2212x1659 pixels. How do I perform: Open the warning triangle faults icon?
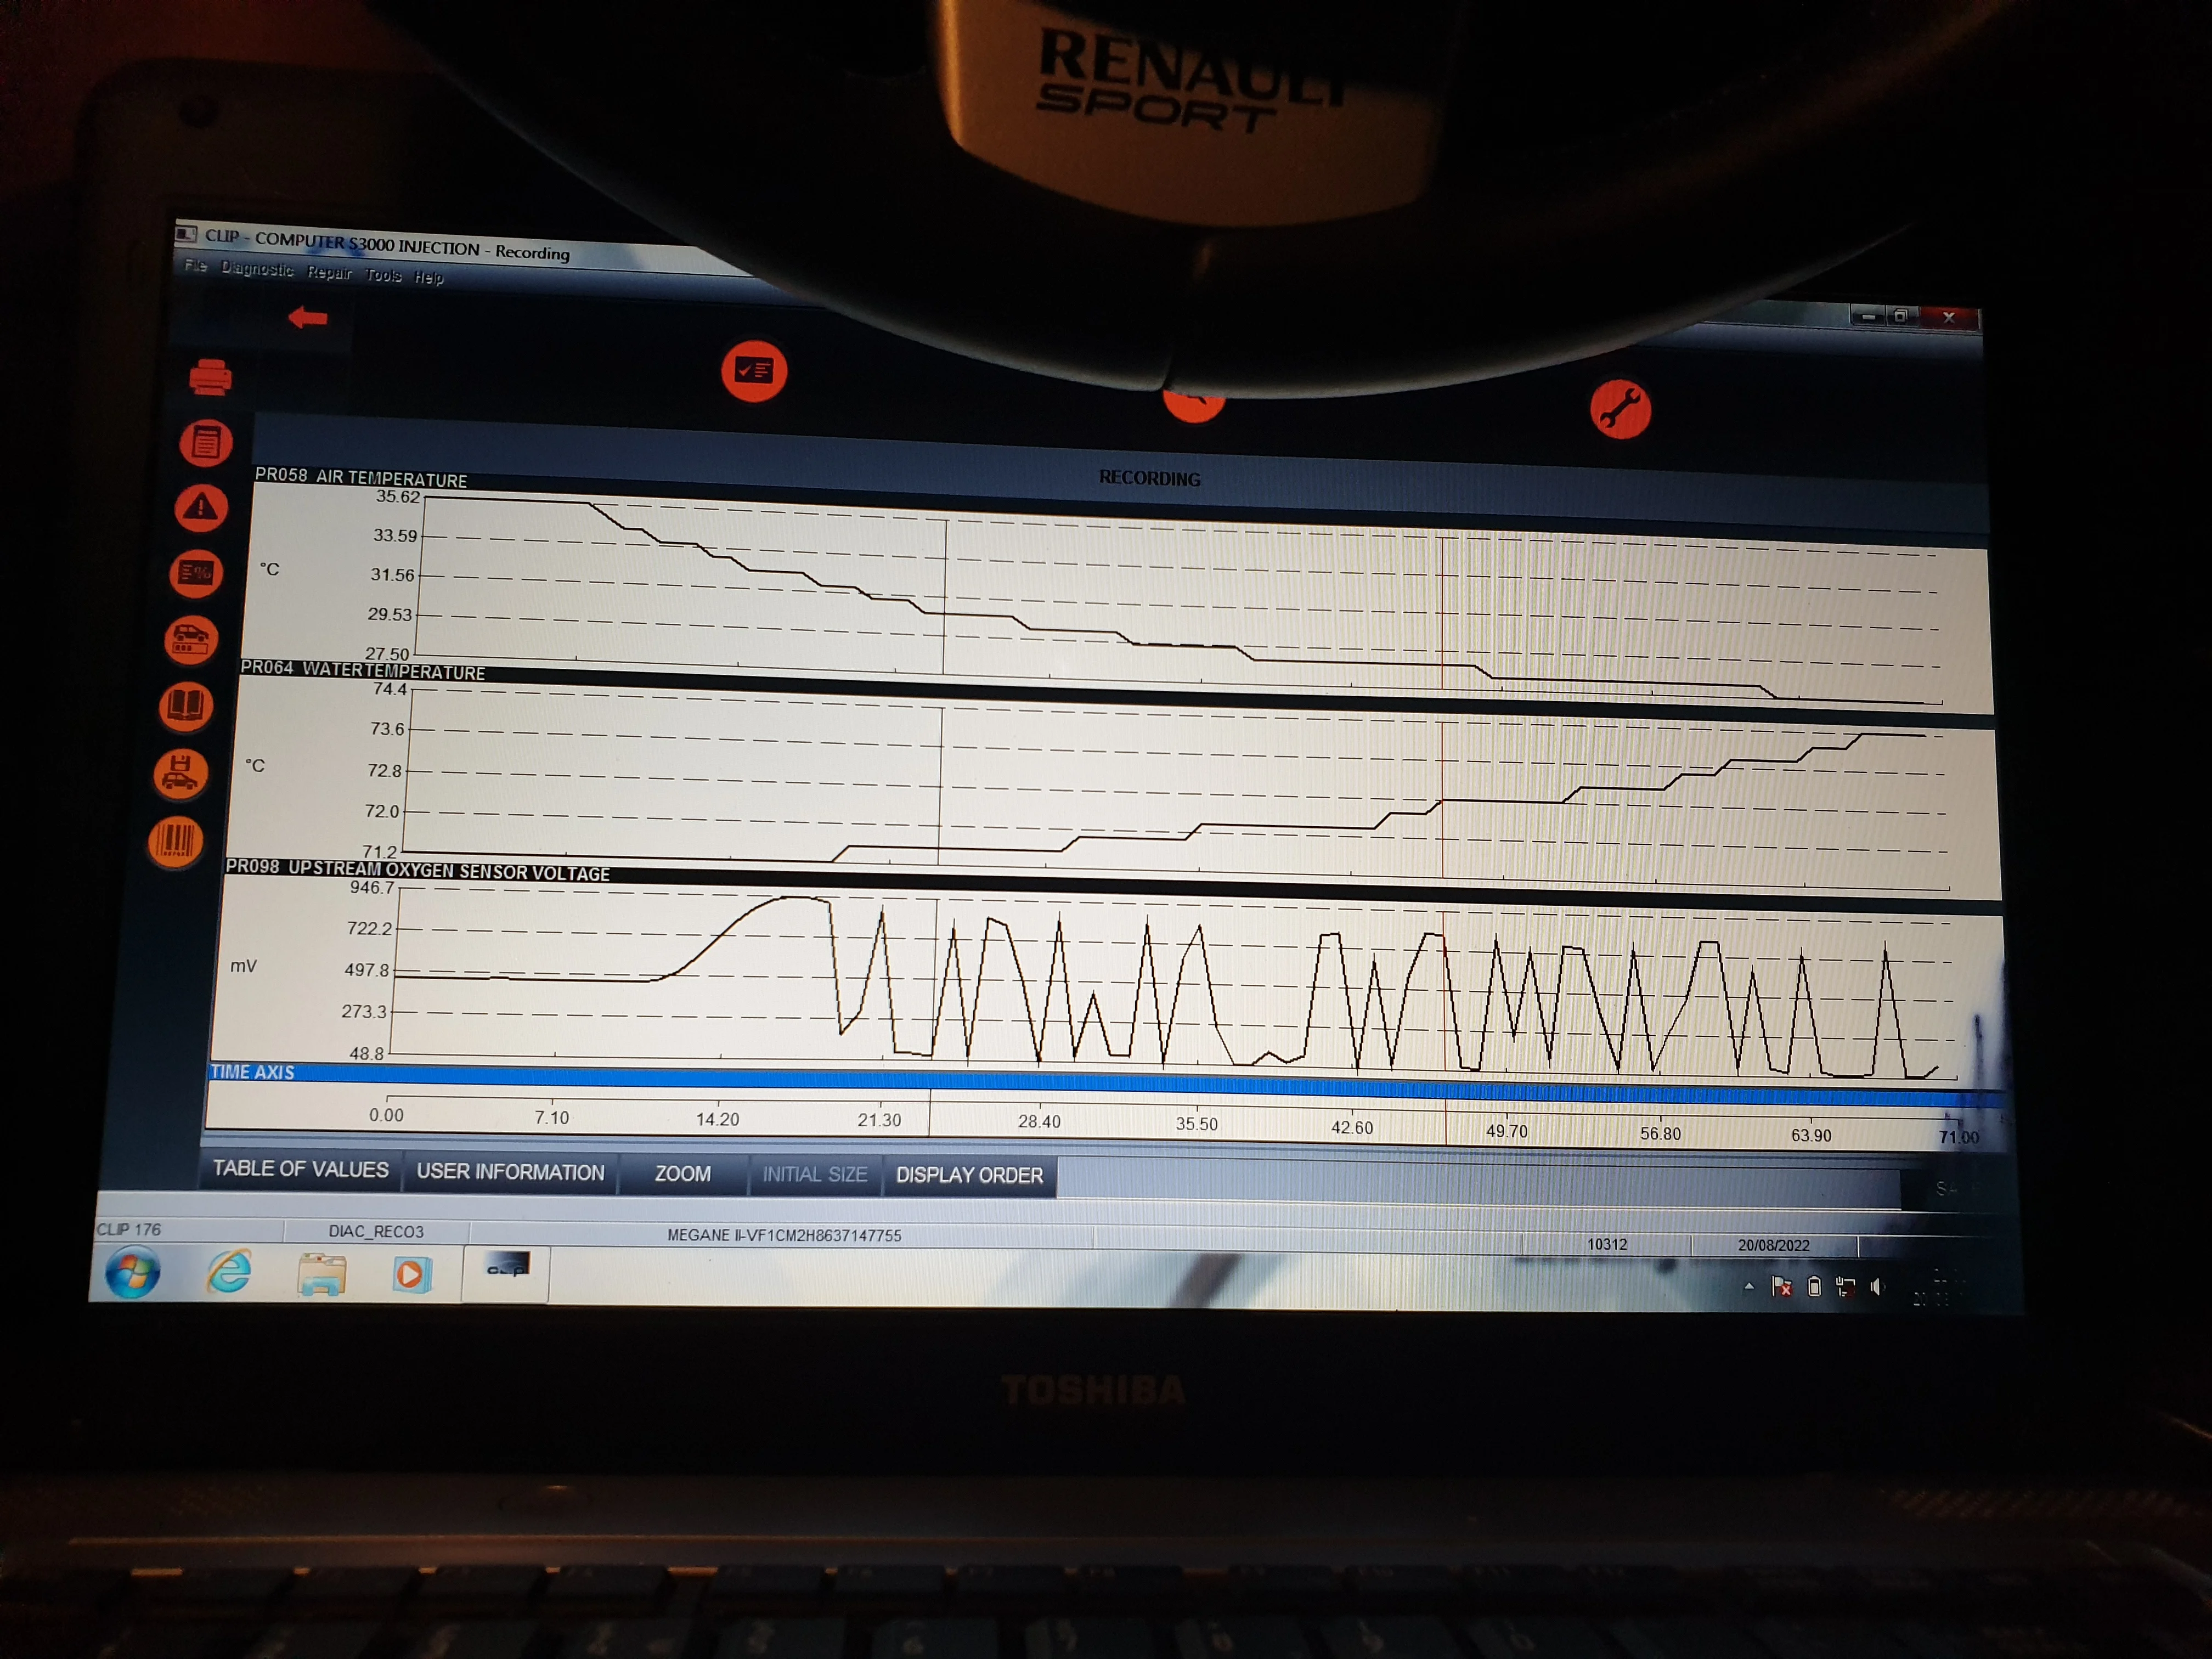click(201, 507)
